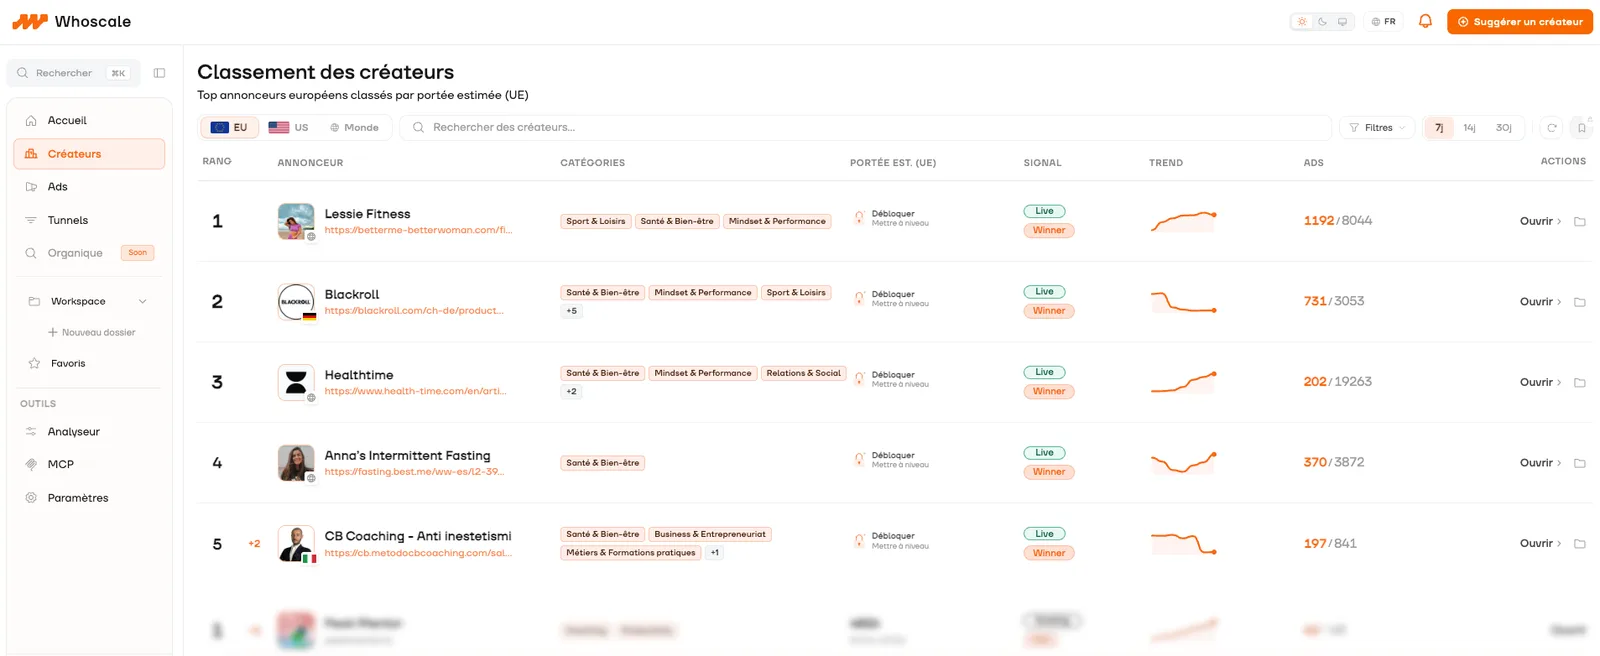The image size is (1600, 656).
Task: Select the EU region tab
Action: coord(230,127)
